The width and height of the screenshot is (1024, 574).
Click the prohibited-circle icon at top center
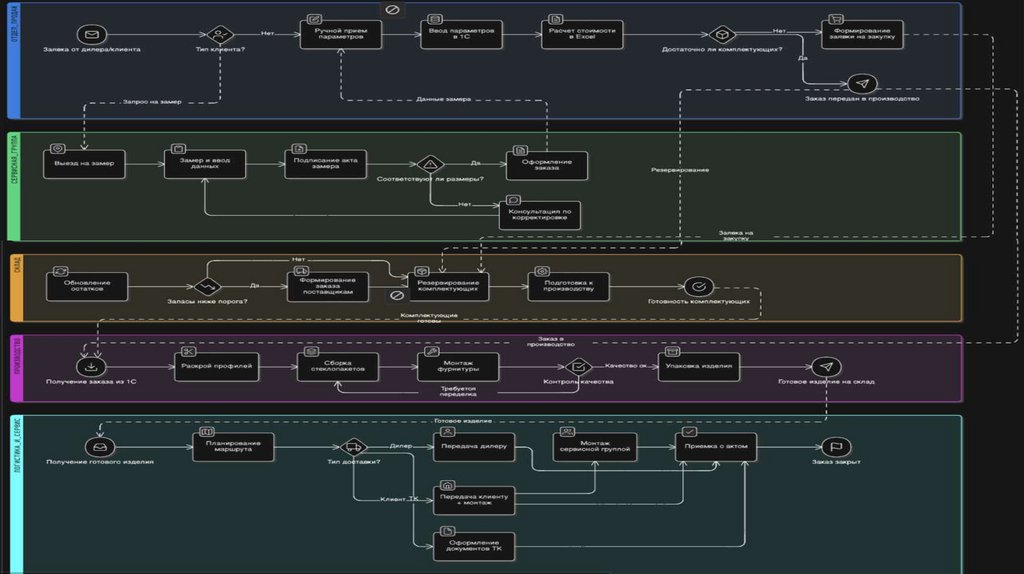click(x=392, y=9)
